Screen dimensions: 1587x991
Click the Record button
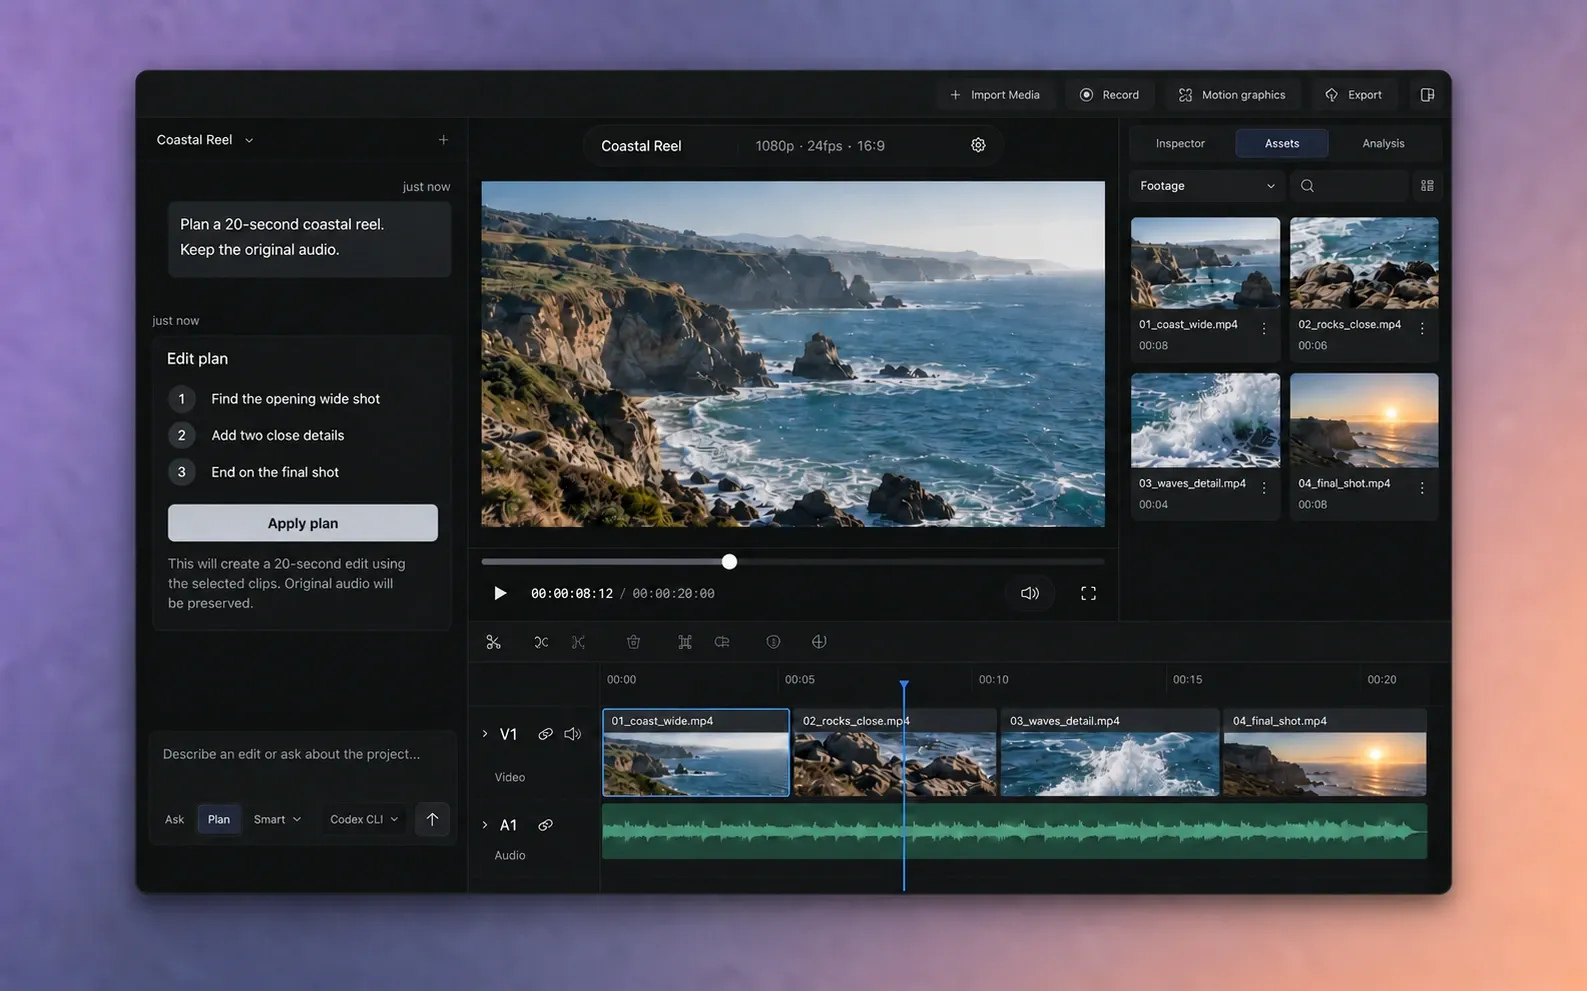[x=1110, y=95]
